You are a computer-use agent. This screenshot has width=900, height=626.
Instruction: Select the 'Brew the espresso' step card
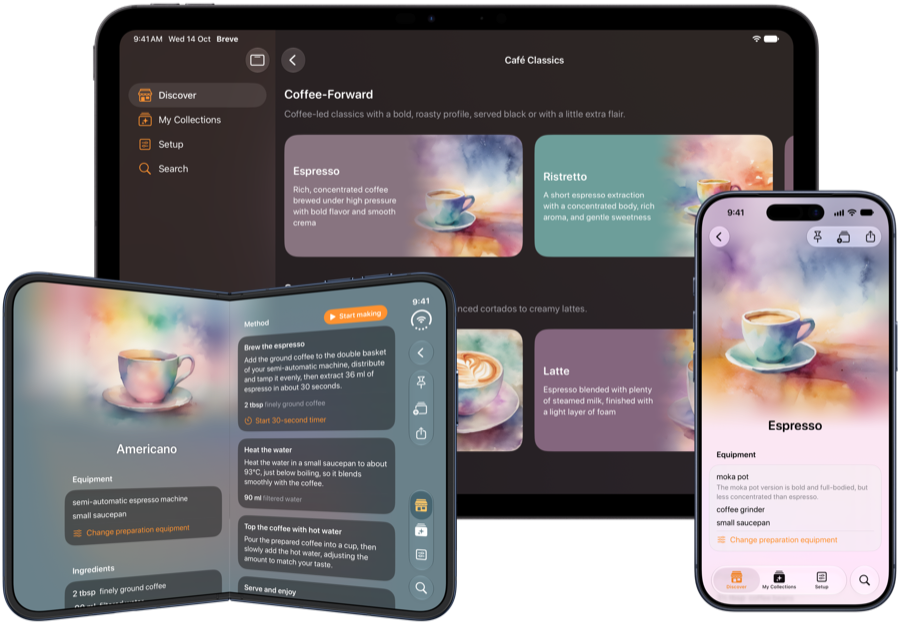(x=316, y=380)
